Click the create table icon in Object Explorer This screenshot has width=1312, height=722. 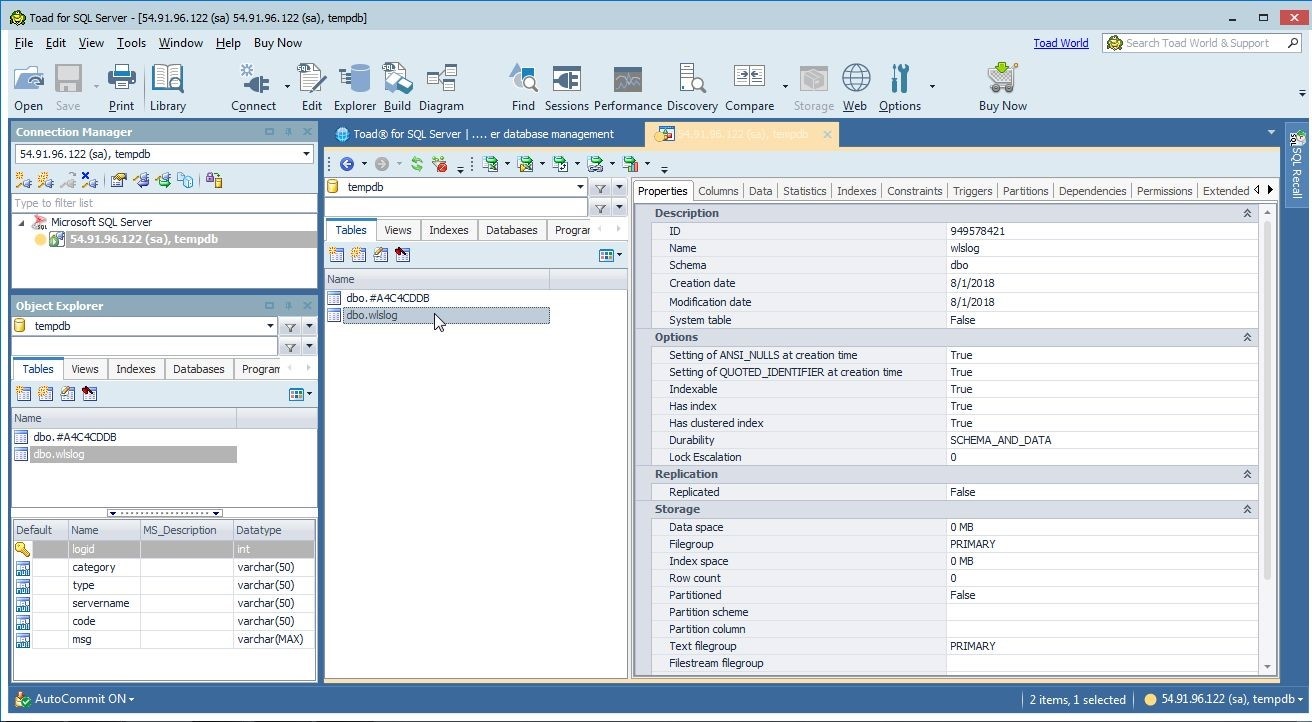(23, 394)
